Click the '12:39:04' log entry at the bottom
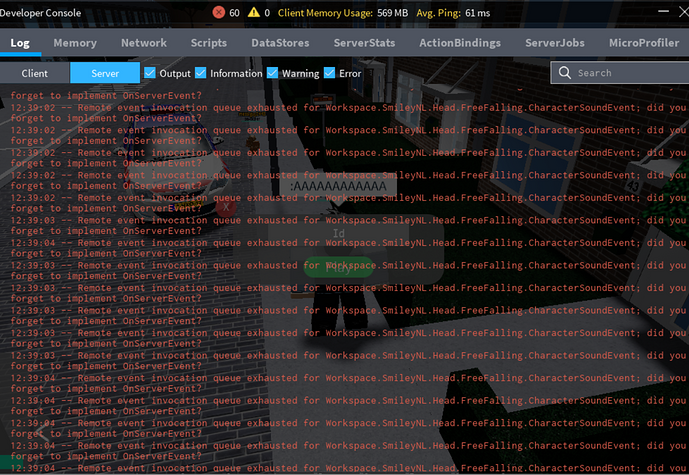This screenshot has height=475, width=689. pos(348,468)
